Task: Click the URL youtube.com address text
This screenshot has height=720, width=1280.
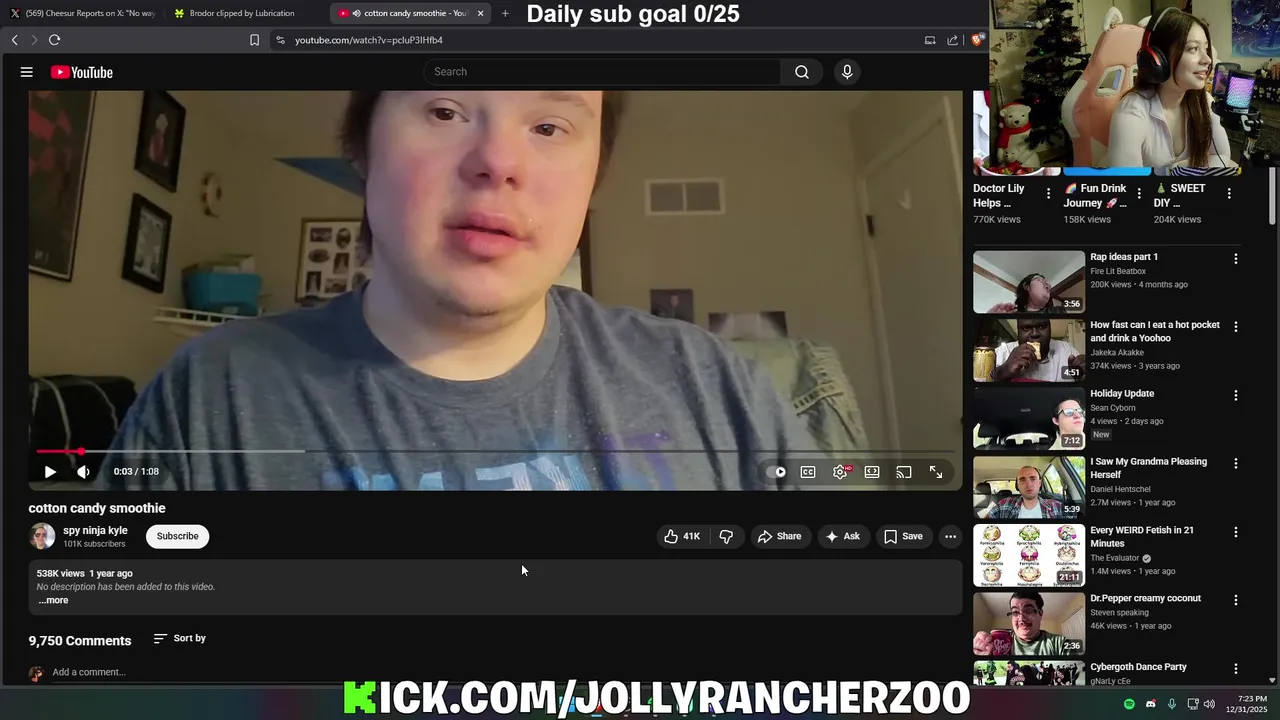Action: click(369, 40)
